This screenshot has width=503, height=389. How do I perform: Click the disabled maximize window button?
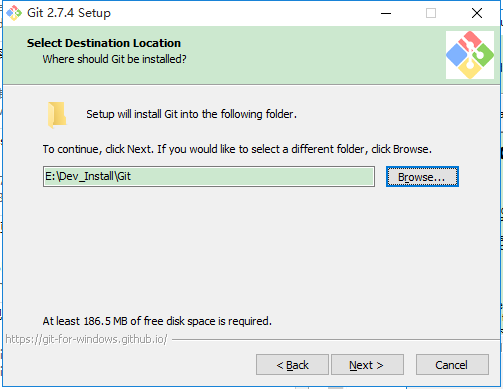tap(431, 13)
